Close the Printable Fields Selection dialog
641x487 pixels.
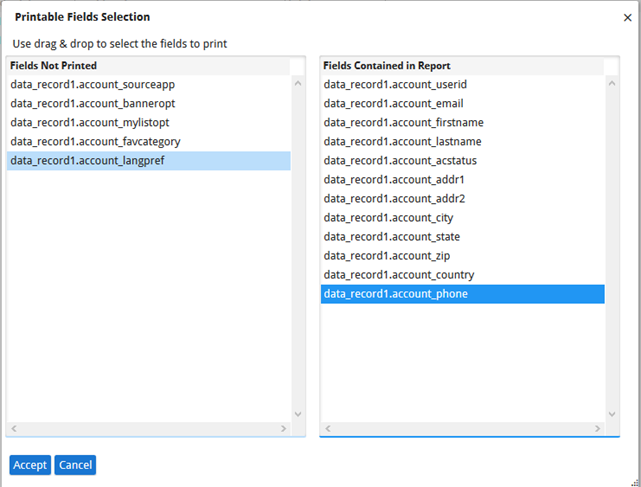pyautogui.click(x=626, y=18)
